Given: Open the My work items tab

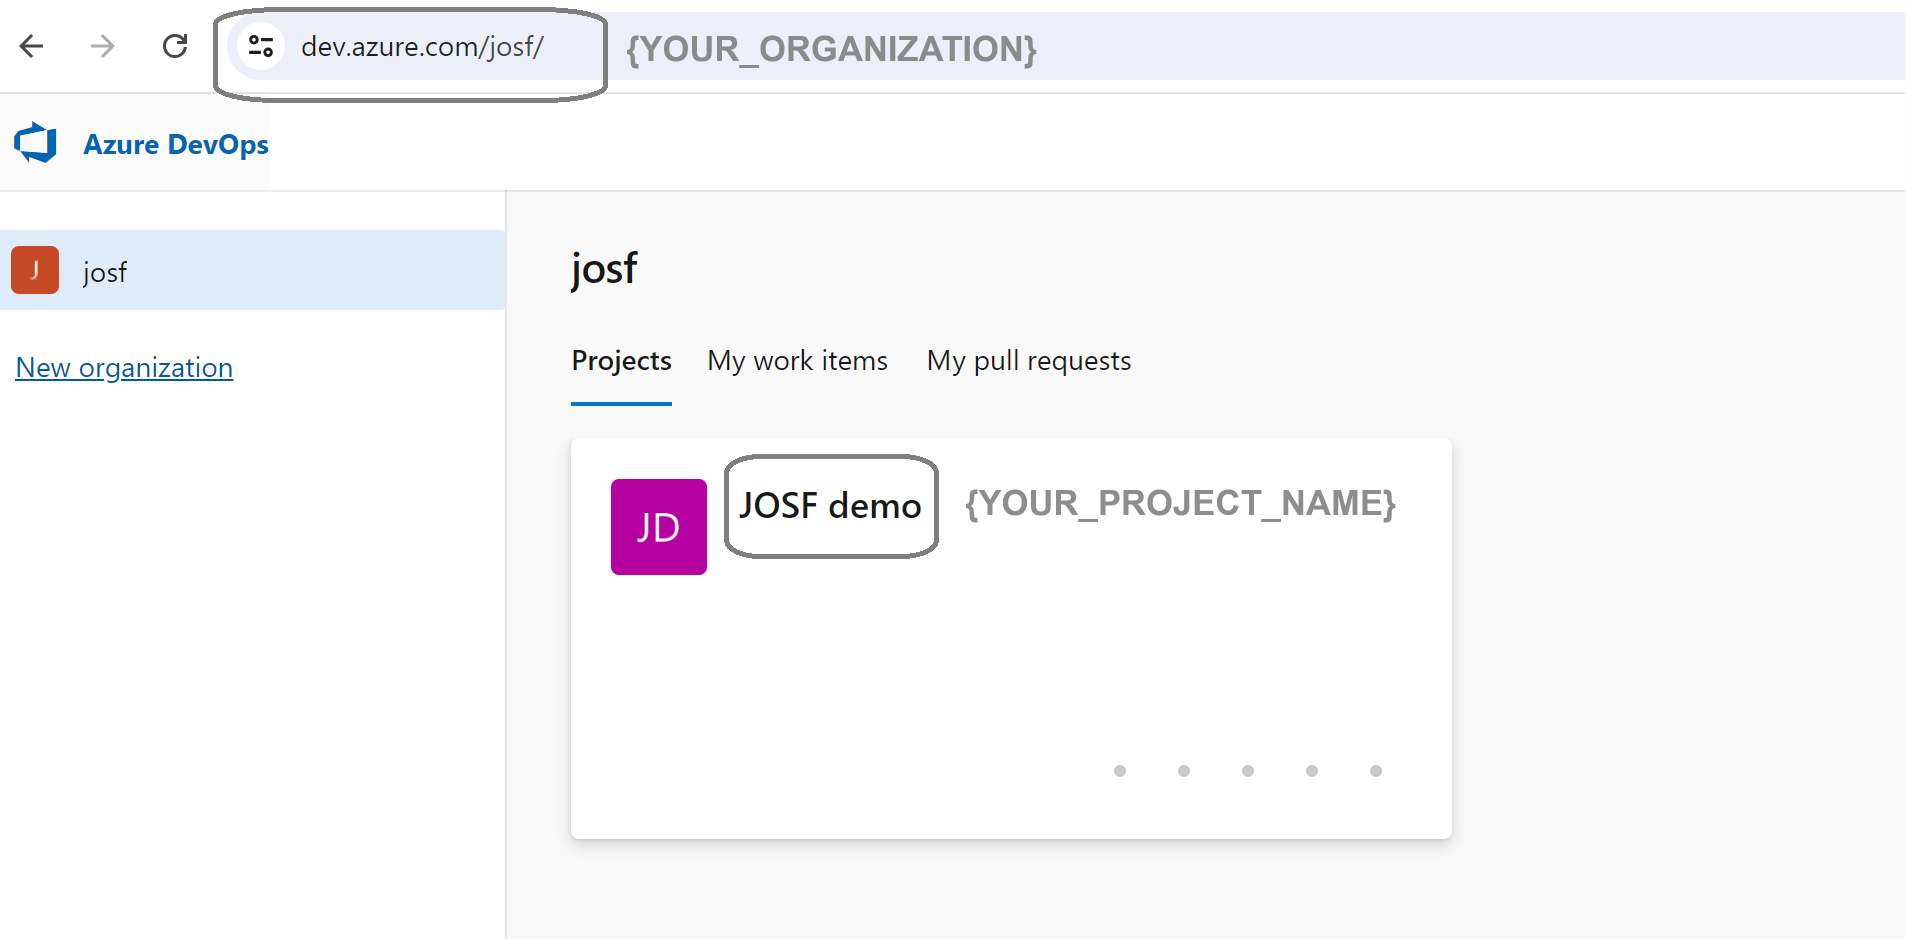Looking at the screenshot, I should (797, 361).
